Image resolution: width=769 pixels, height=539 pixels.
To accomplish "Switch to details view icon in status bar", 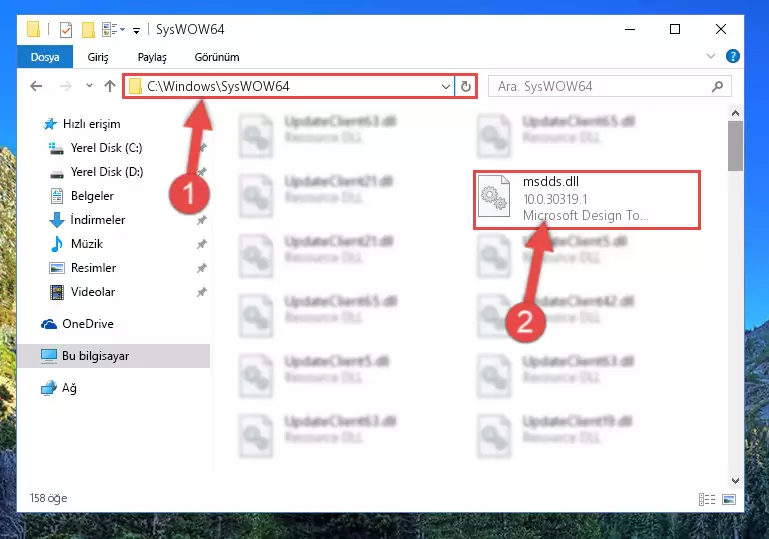I will 707,499.
